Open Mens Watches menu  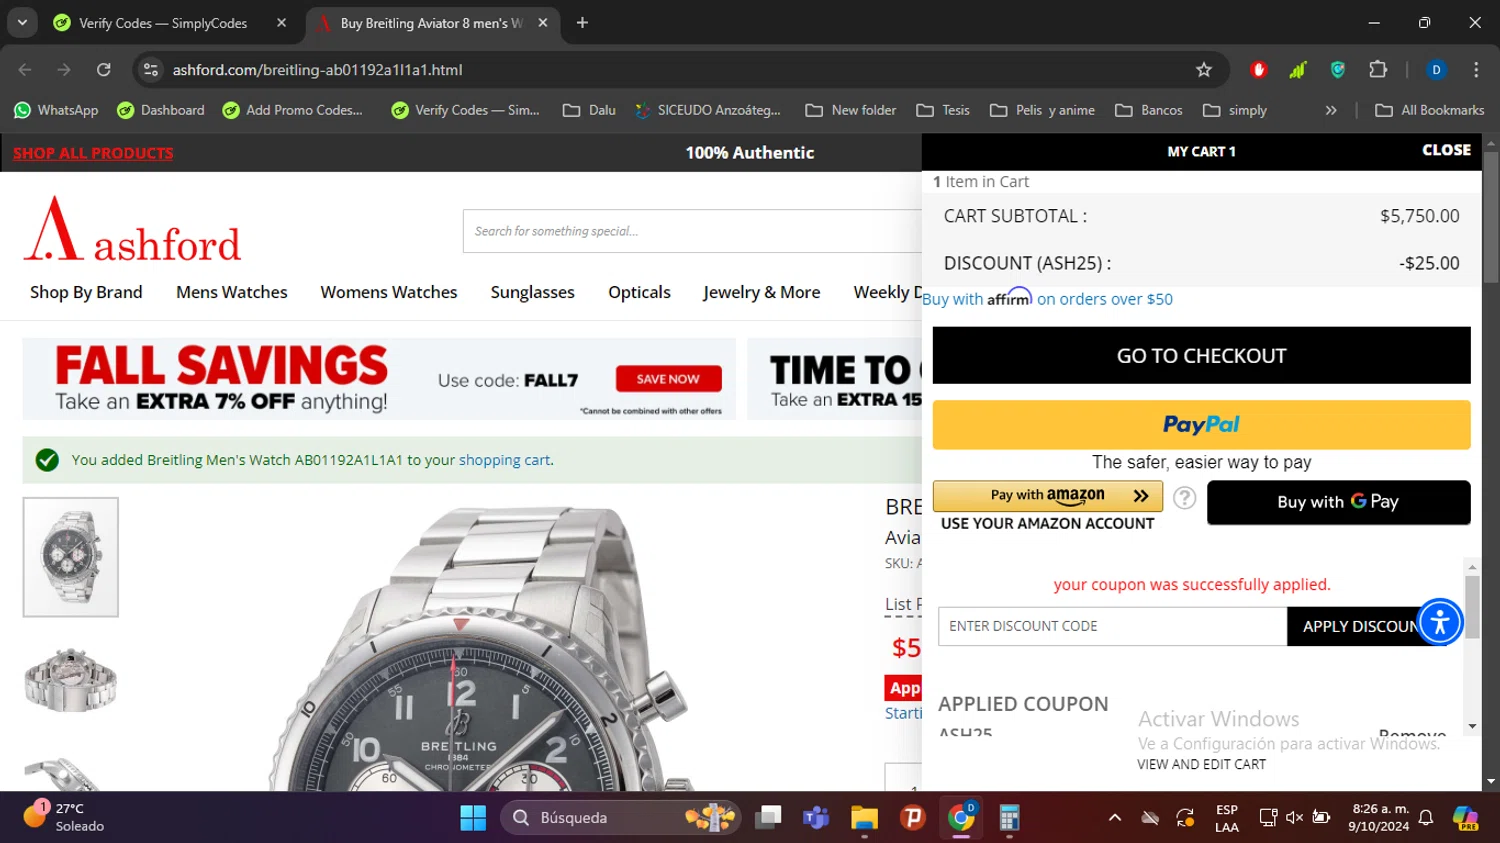[232, 292]
